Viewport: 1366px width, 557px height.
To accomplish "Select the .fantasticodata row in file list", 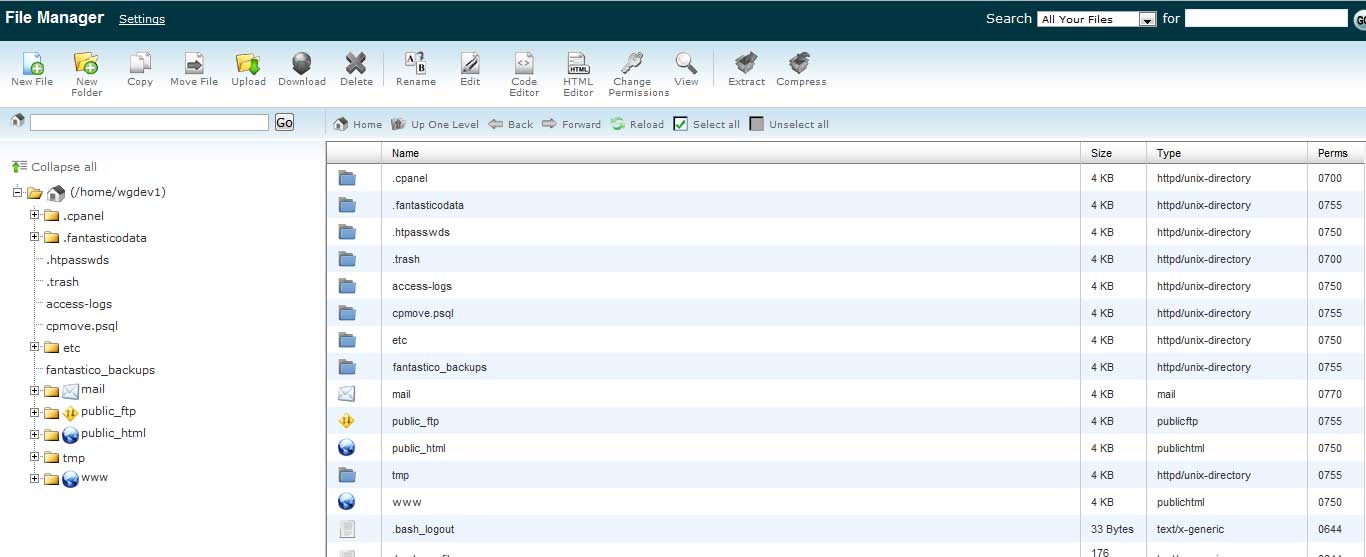I will pyautogui.click(x=845, y=205).
